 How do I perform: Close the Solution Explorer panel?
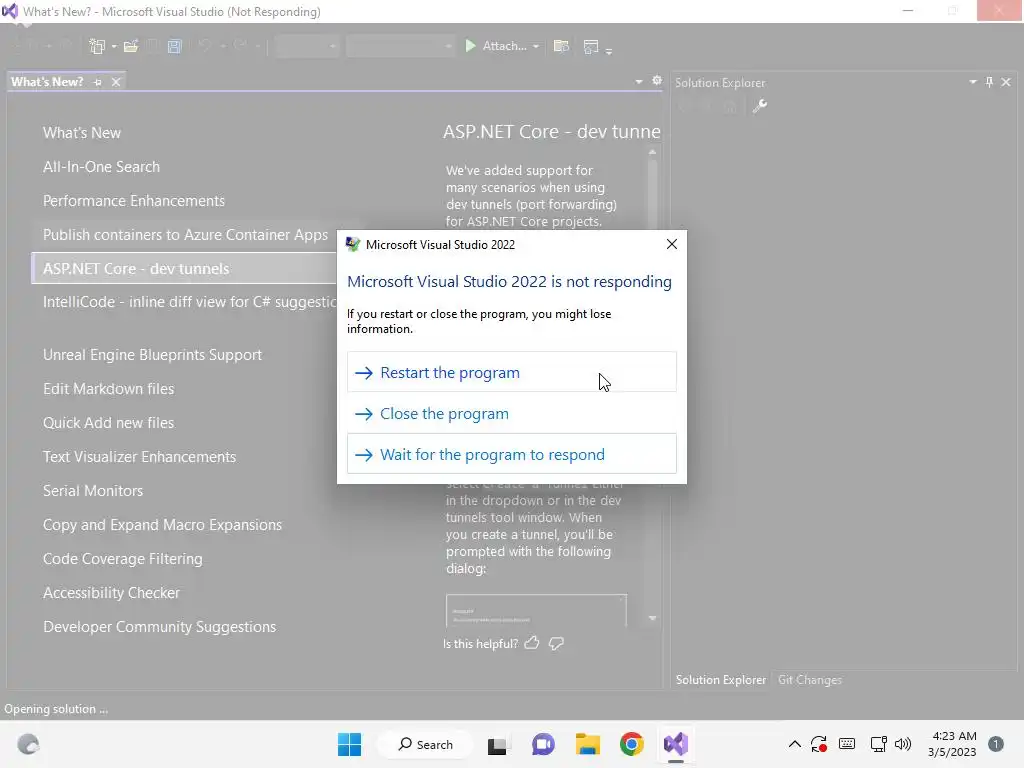1006,82
